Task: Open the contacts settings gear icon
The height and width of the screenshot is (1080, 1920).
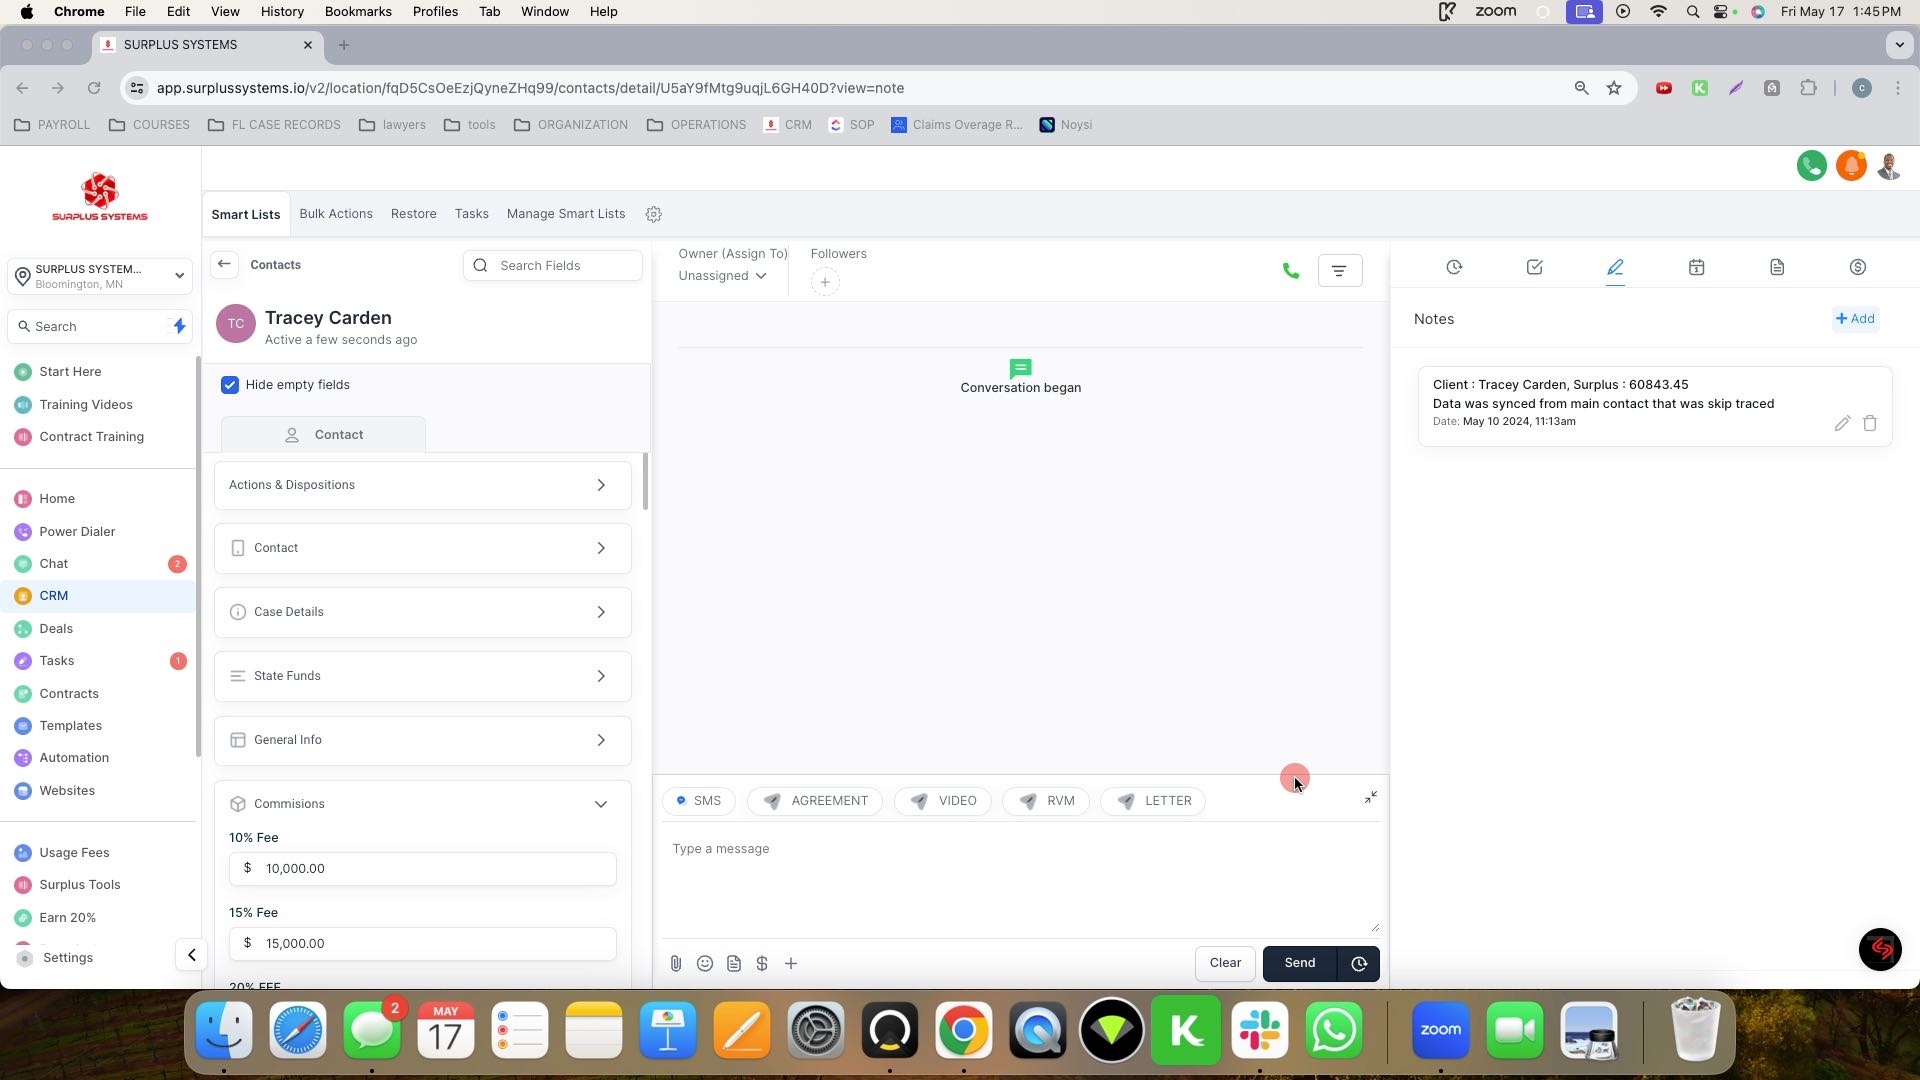Action: tap(653, 214)
